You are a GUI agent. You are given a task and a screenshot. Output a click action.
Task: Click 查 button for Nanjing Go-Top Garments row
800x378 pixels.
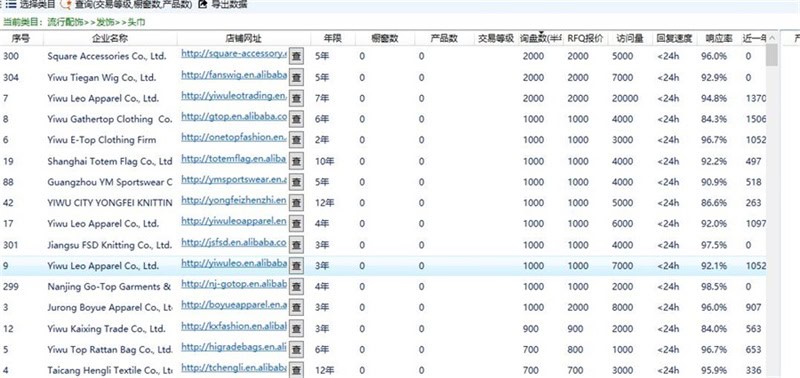296,287
